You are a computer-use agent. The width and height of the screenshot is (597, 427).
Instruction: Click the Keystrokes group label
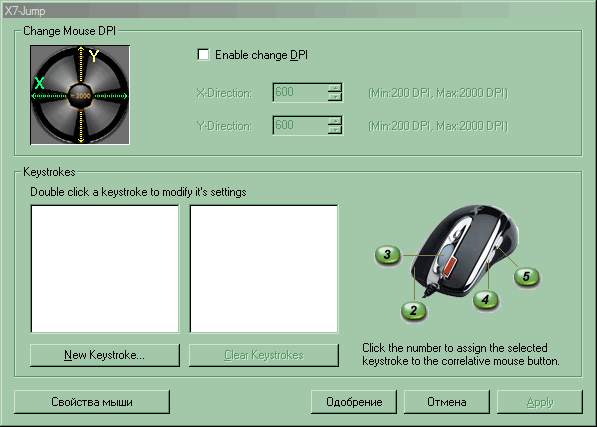[x=49, y=172]
